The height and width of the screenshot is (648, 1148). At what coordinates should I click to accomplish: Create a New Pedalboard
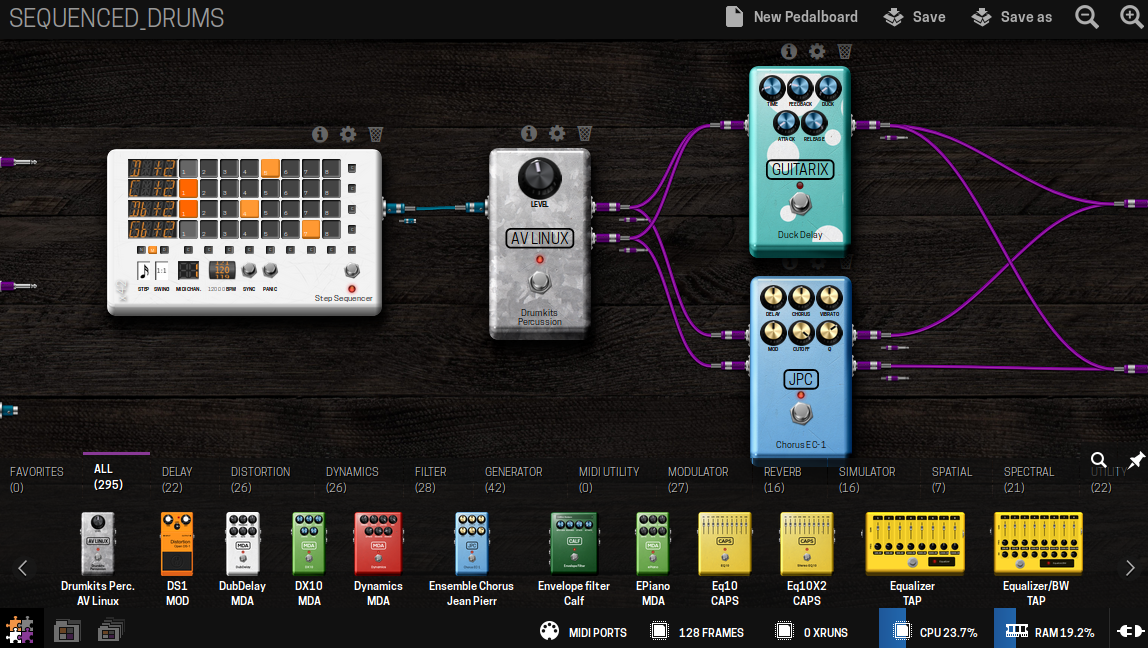click(x=791, y=17)
